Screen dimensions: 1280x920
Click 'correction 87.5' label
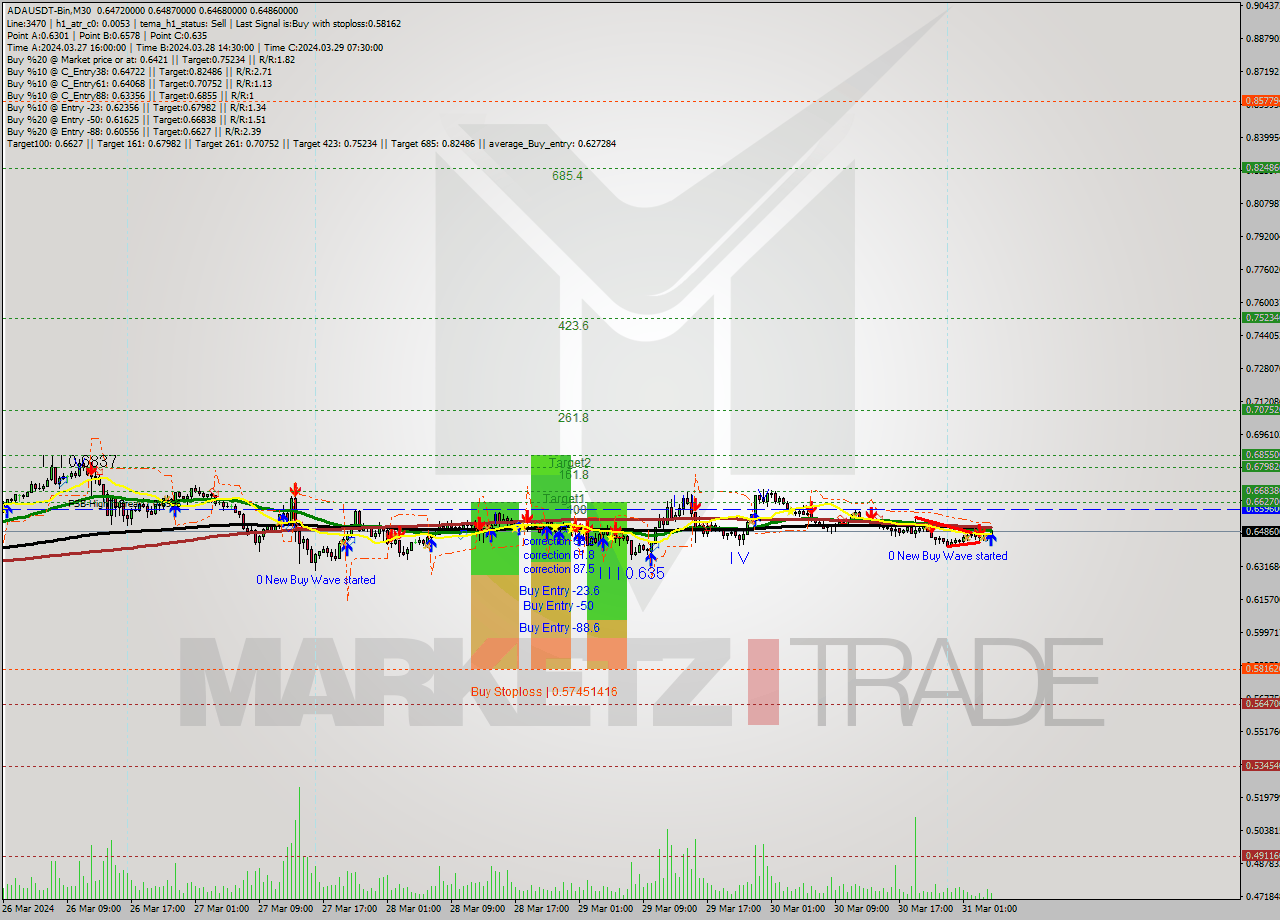click(x=558, y=568)
